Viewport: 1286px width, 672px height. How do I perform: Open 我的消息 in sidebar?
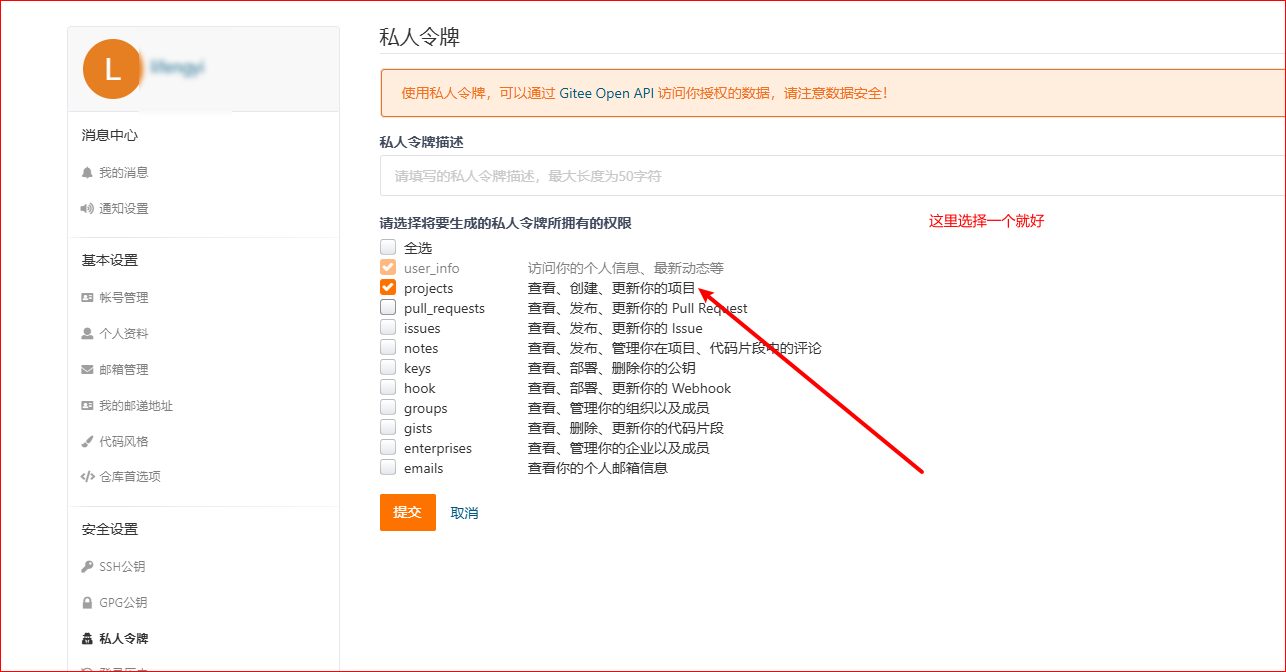click(x=123, y=173)
